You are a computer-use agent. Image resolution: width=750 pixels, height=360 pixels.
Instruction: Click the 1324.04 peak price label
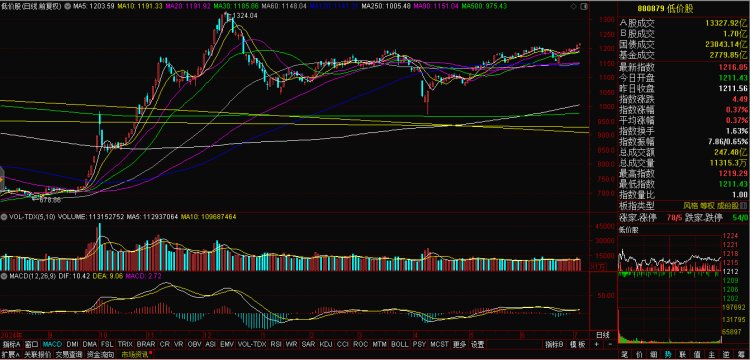pyautogui.click(x=246, y=16)
